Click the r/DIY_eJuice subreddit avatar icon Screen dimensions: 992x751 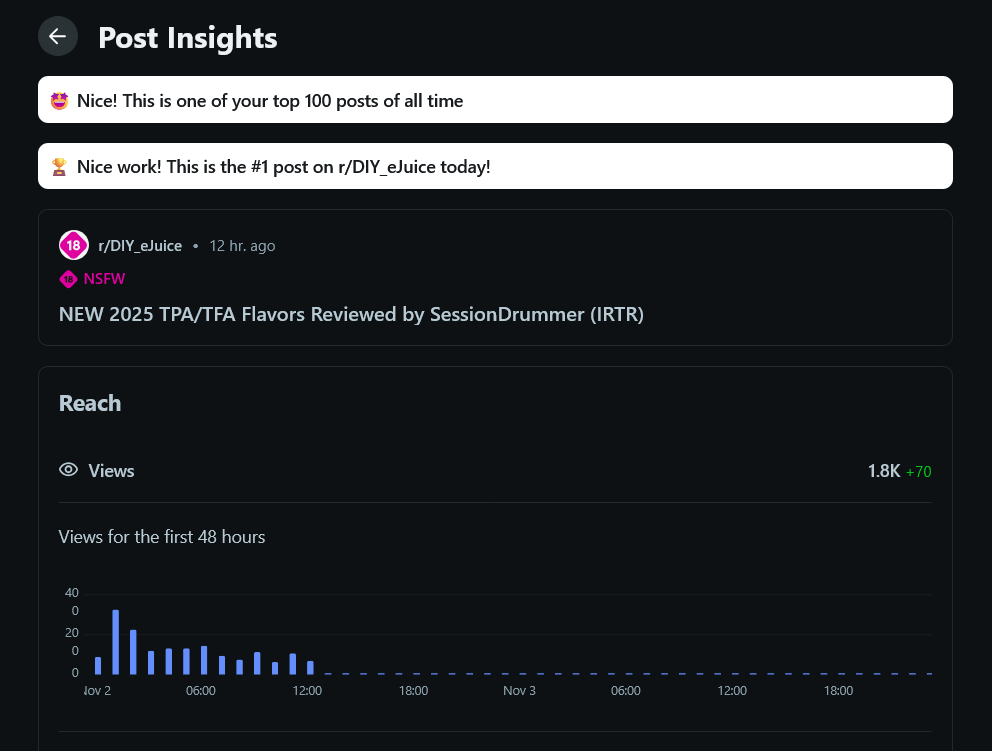pyautogui.click(x=73, y=245)
